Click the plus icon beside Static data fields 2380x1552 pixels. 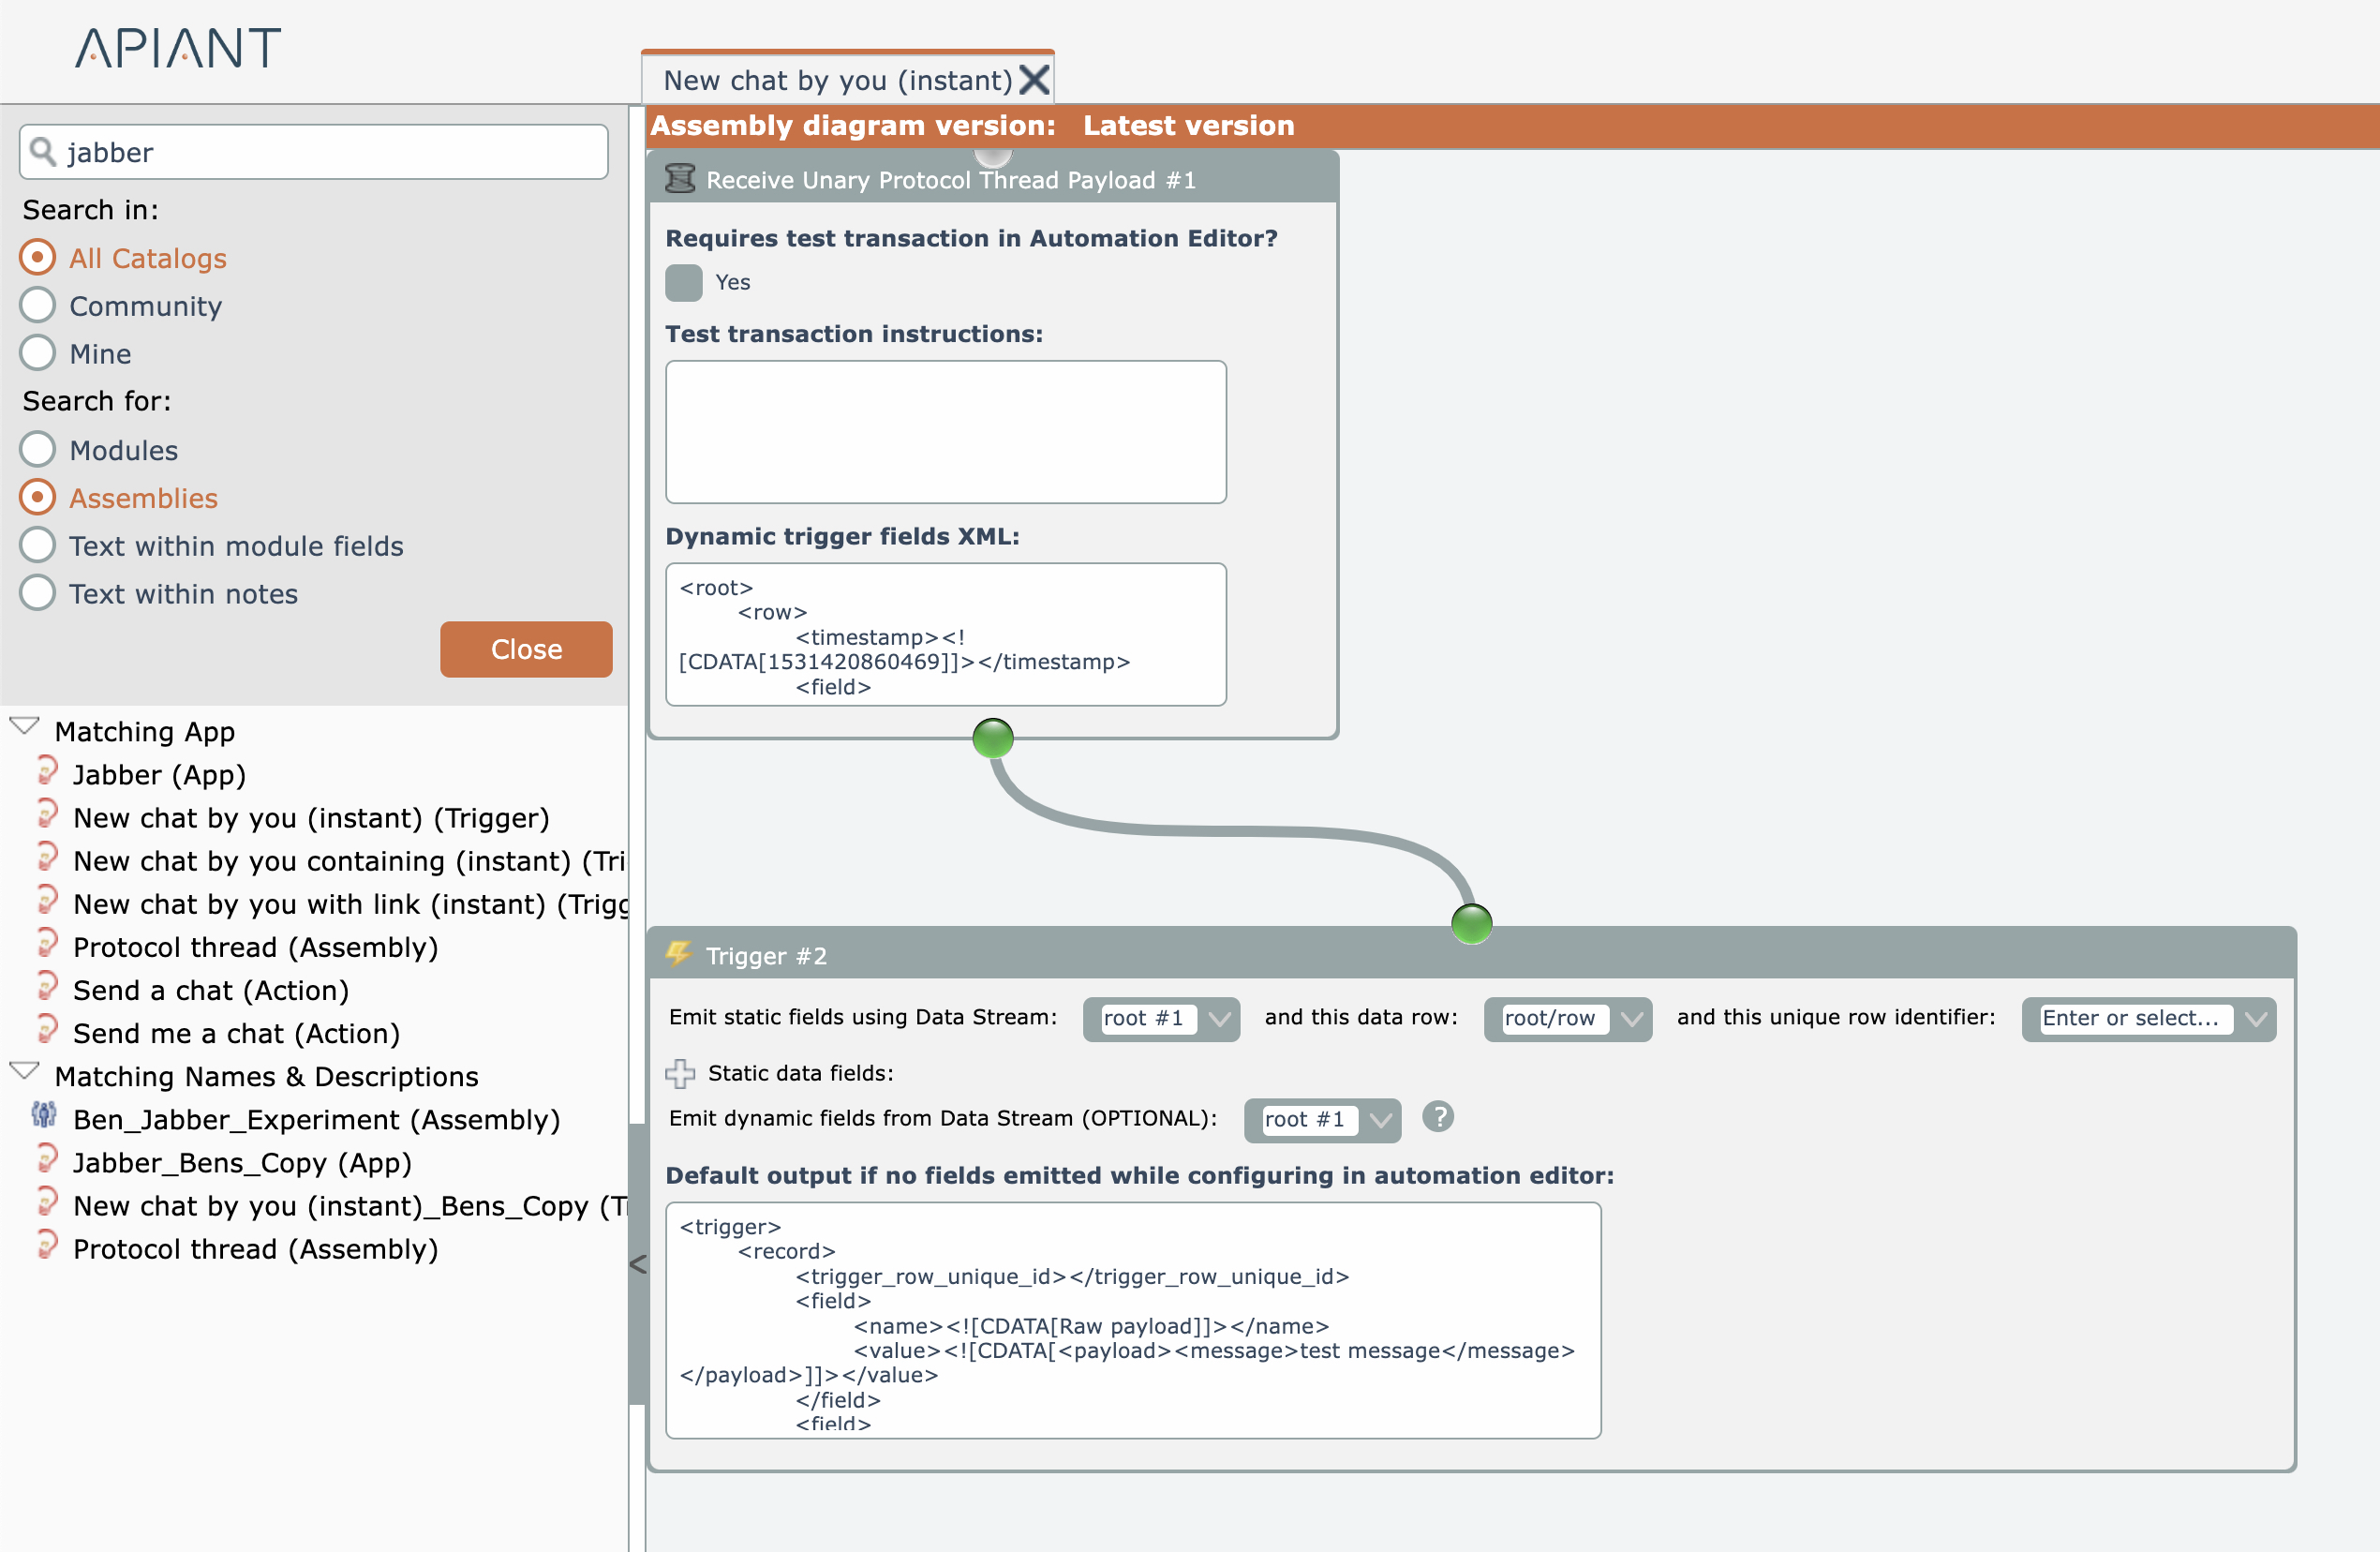point(680,1074)
